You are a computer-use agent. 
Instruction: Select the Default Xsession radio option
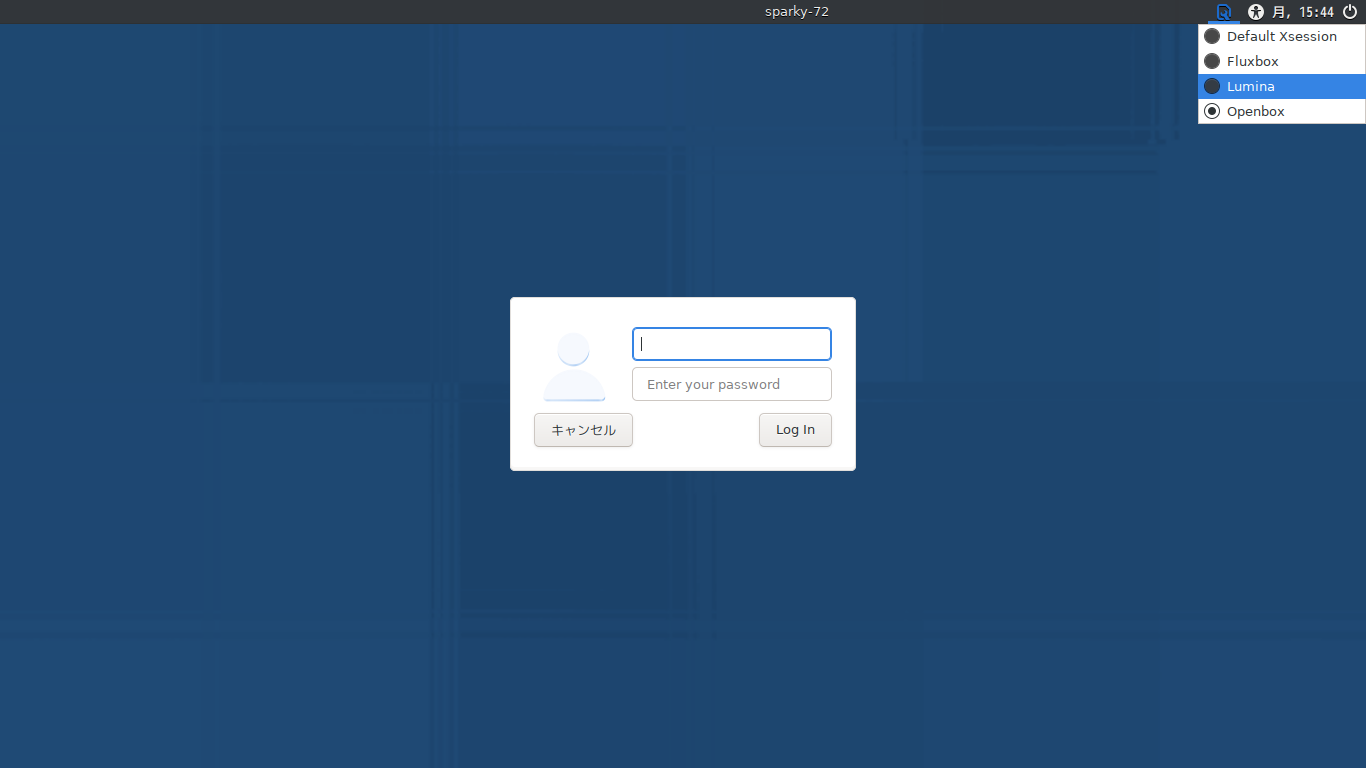1282,36
